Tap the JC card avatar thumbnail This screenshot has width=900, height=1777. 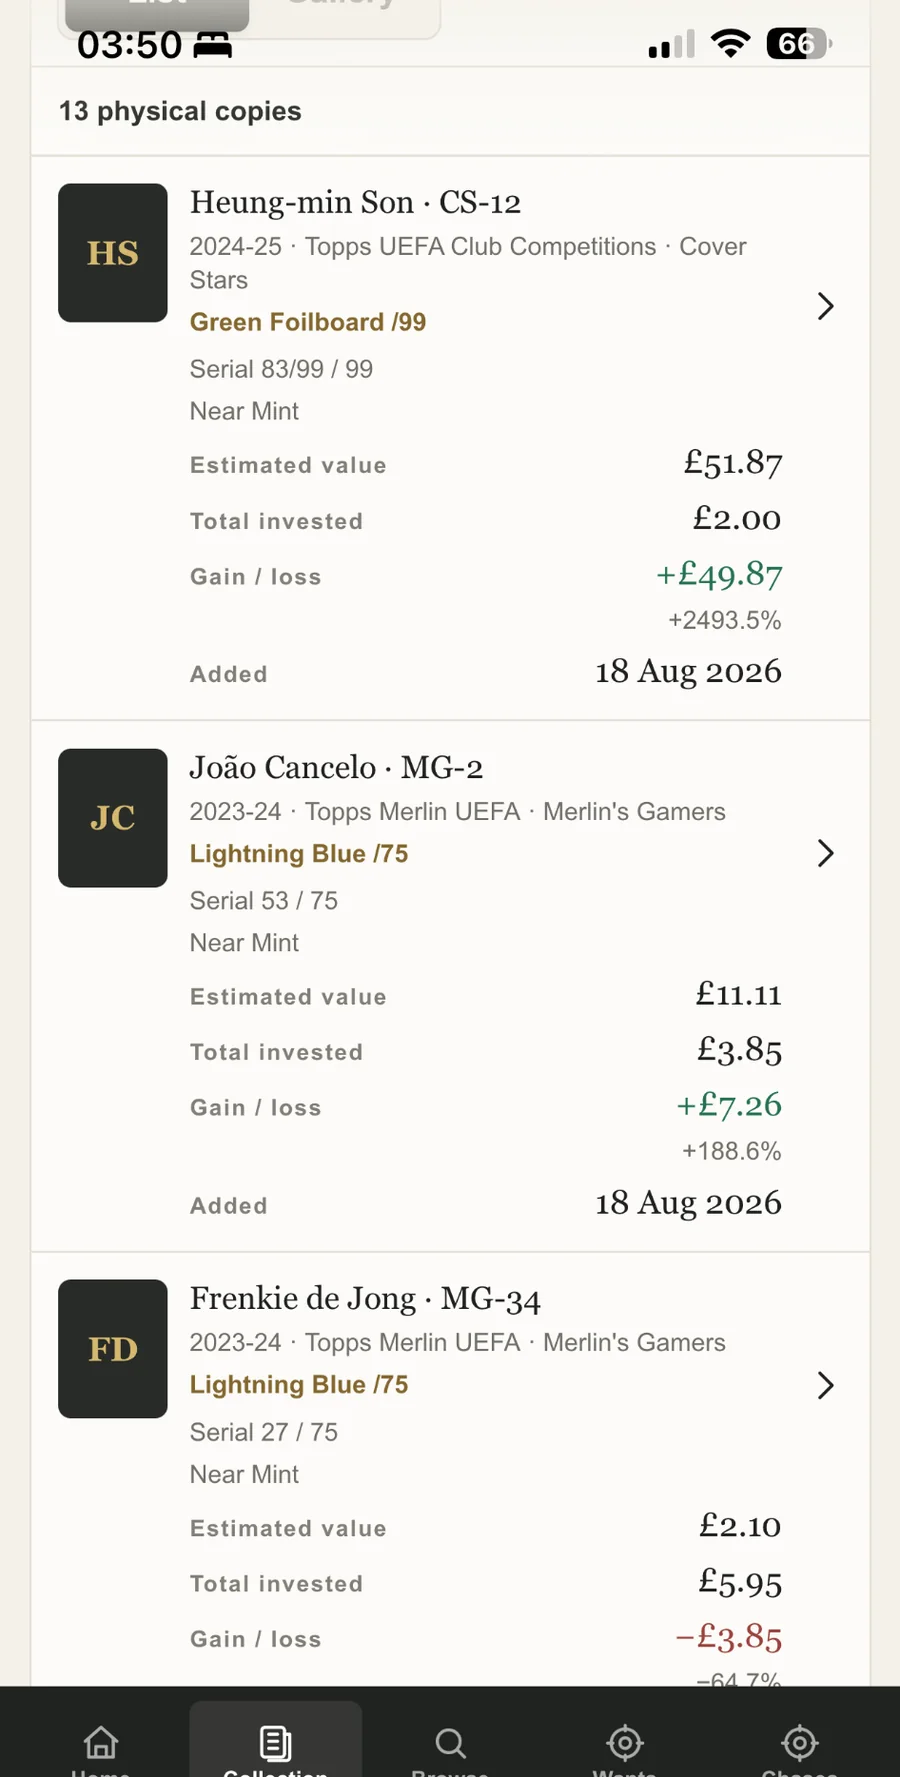click(x=113, y=818)
